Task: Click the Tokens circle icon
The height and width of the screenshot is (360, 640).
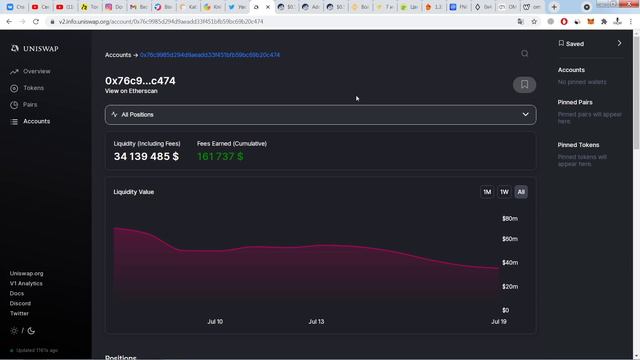Action: (x=14, y=89)
